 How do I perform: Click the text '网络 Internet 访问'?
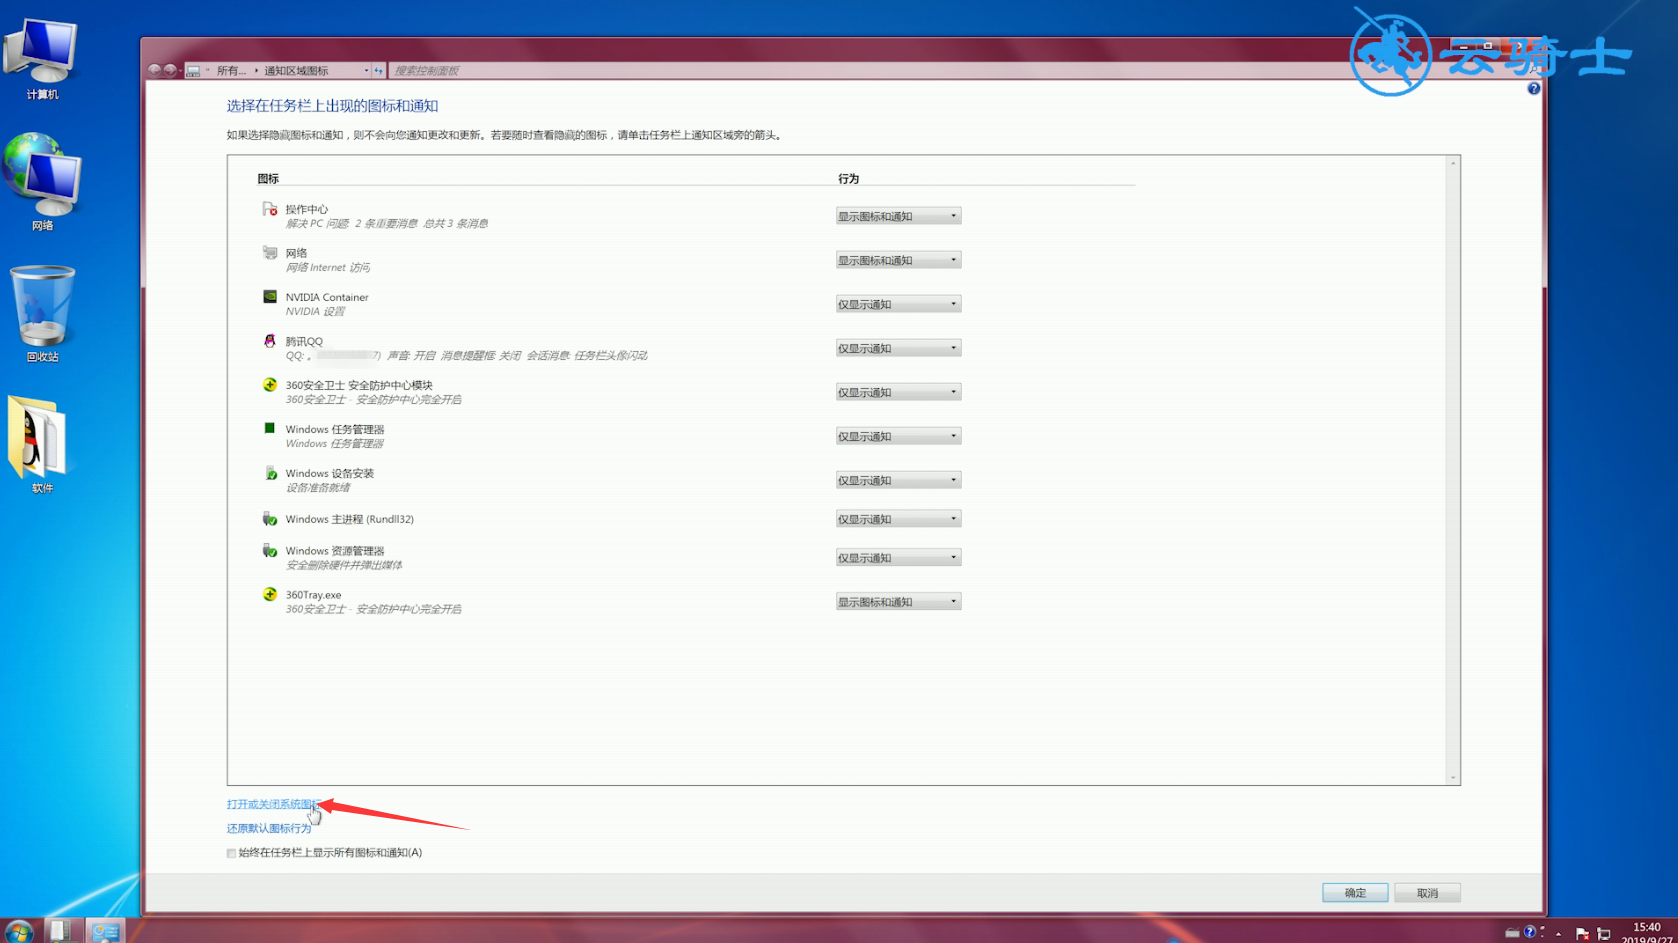(x=328, y=268)
